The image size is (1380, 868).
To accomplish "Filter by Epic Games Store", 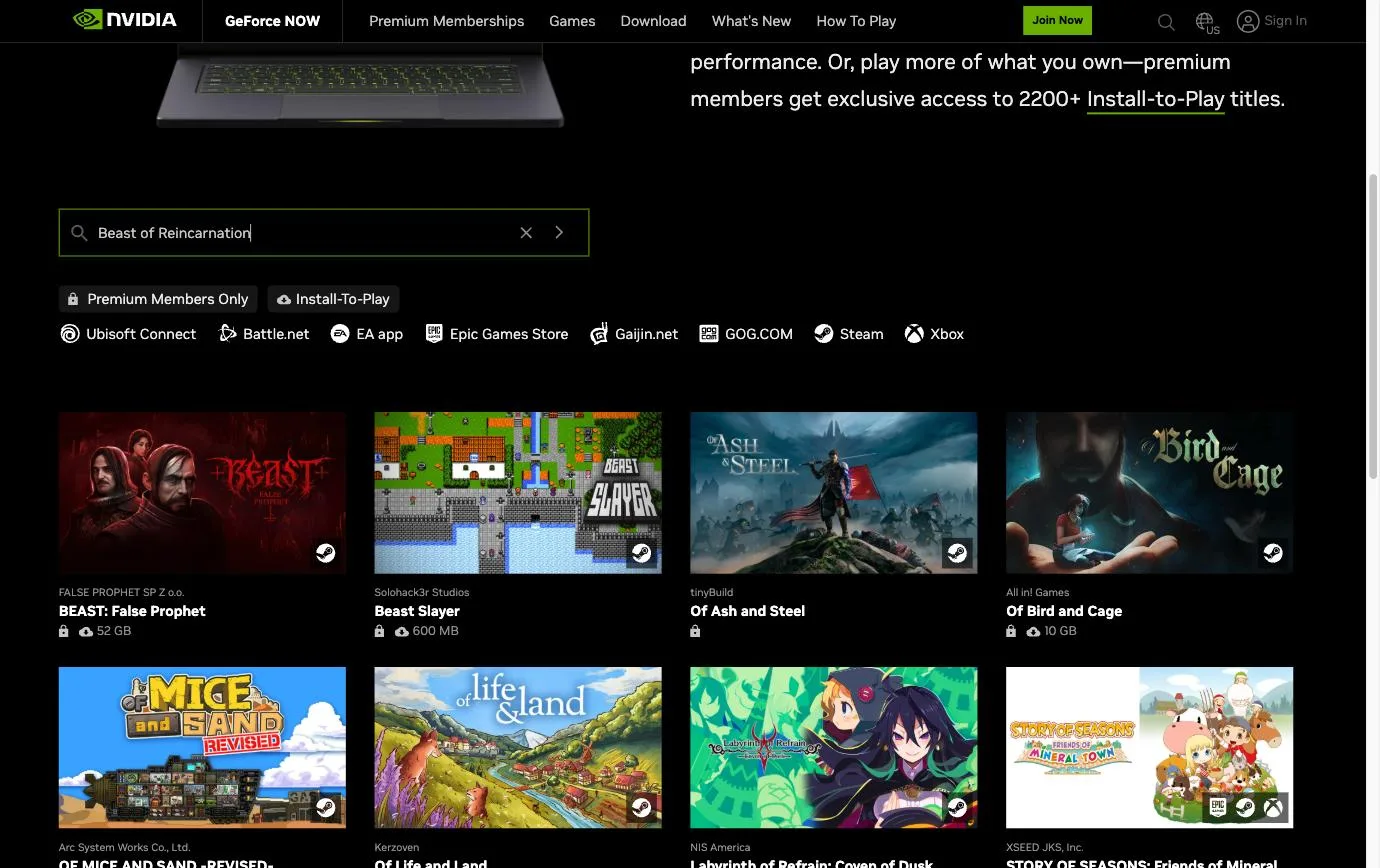I will (497, 334).
